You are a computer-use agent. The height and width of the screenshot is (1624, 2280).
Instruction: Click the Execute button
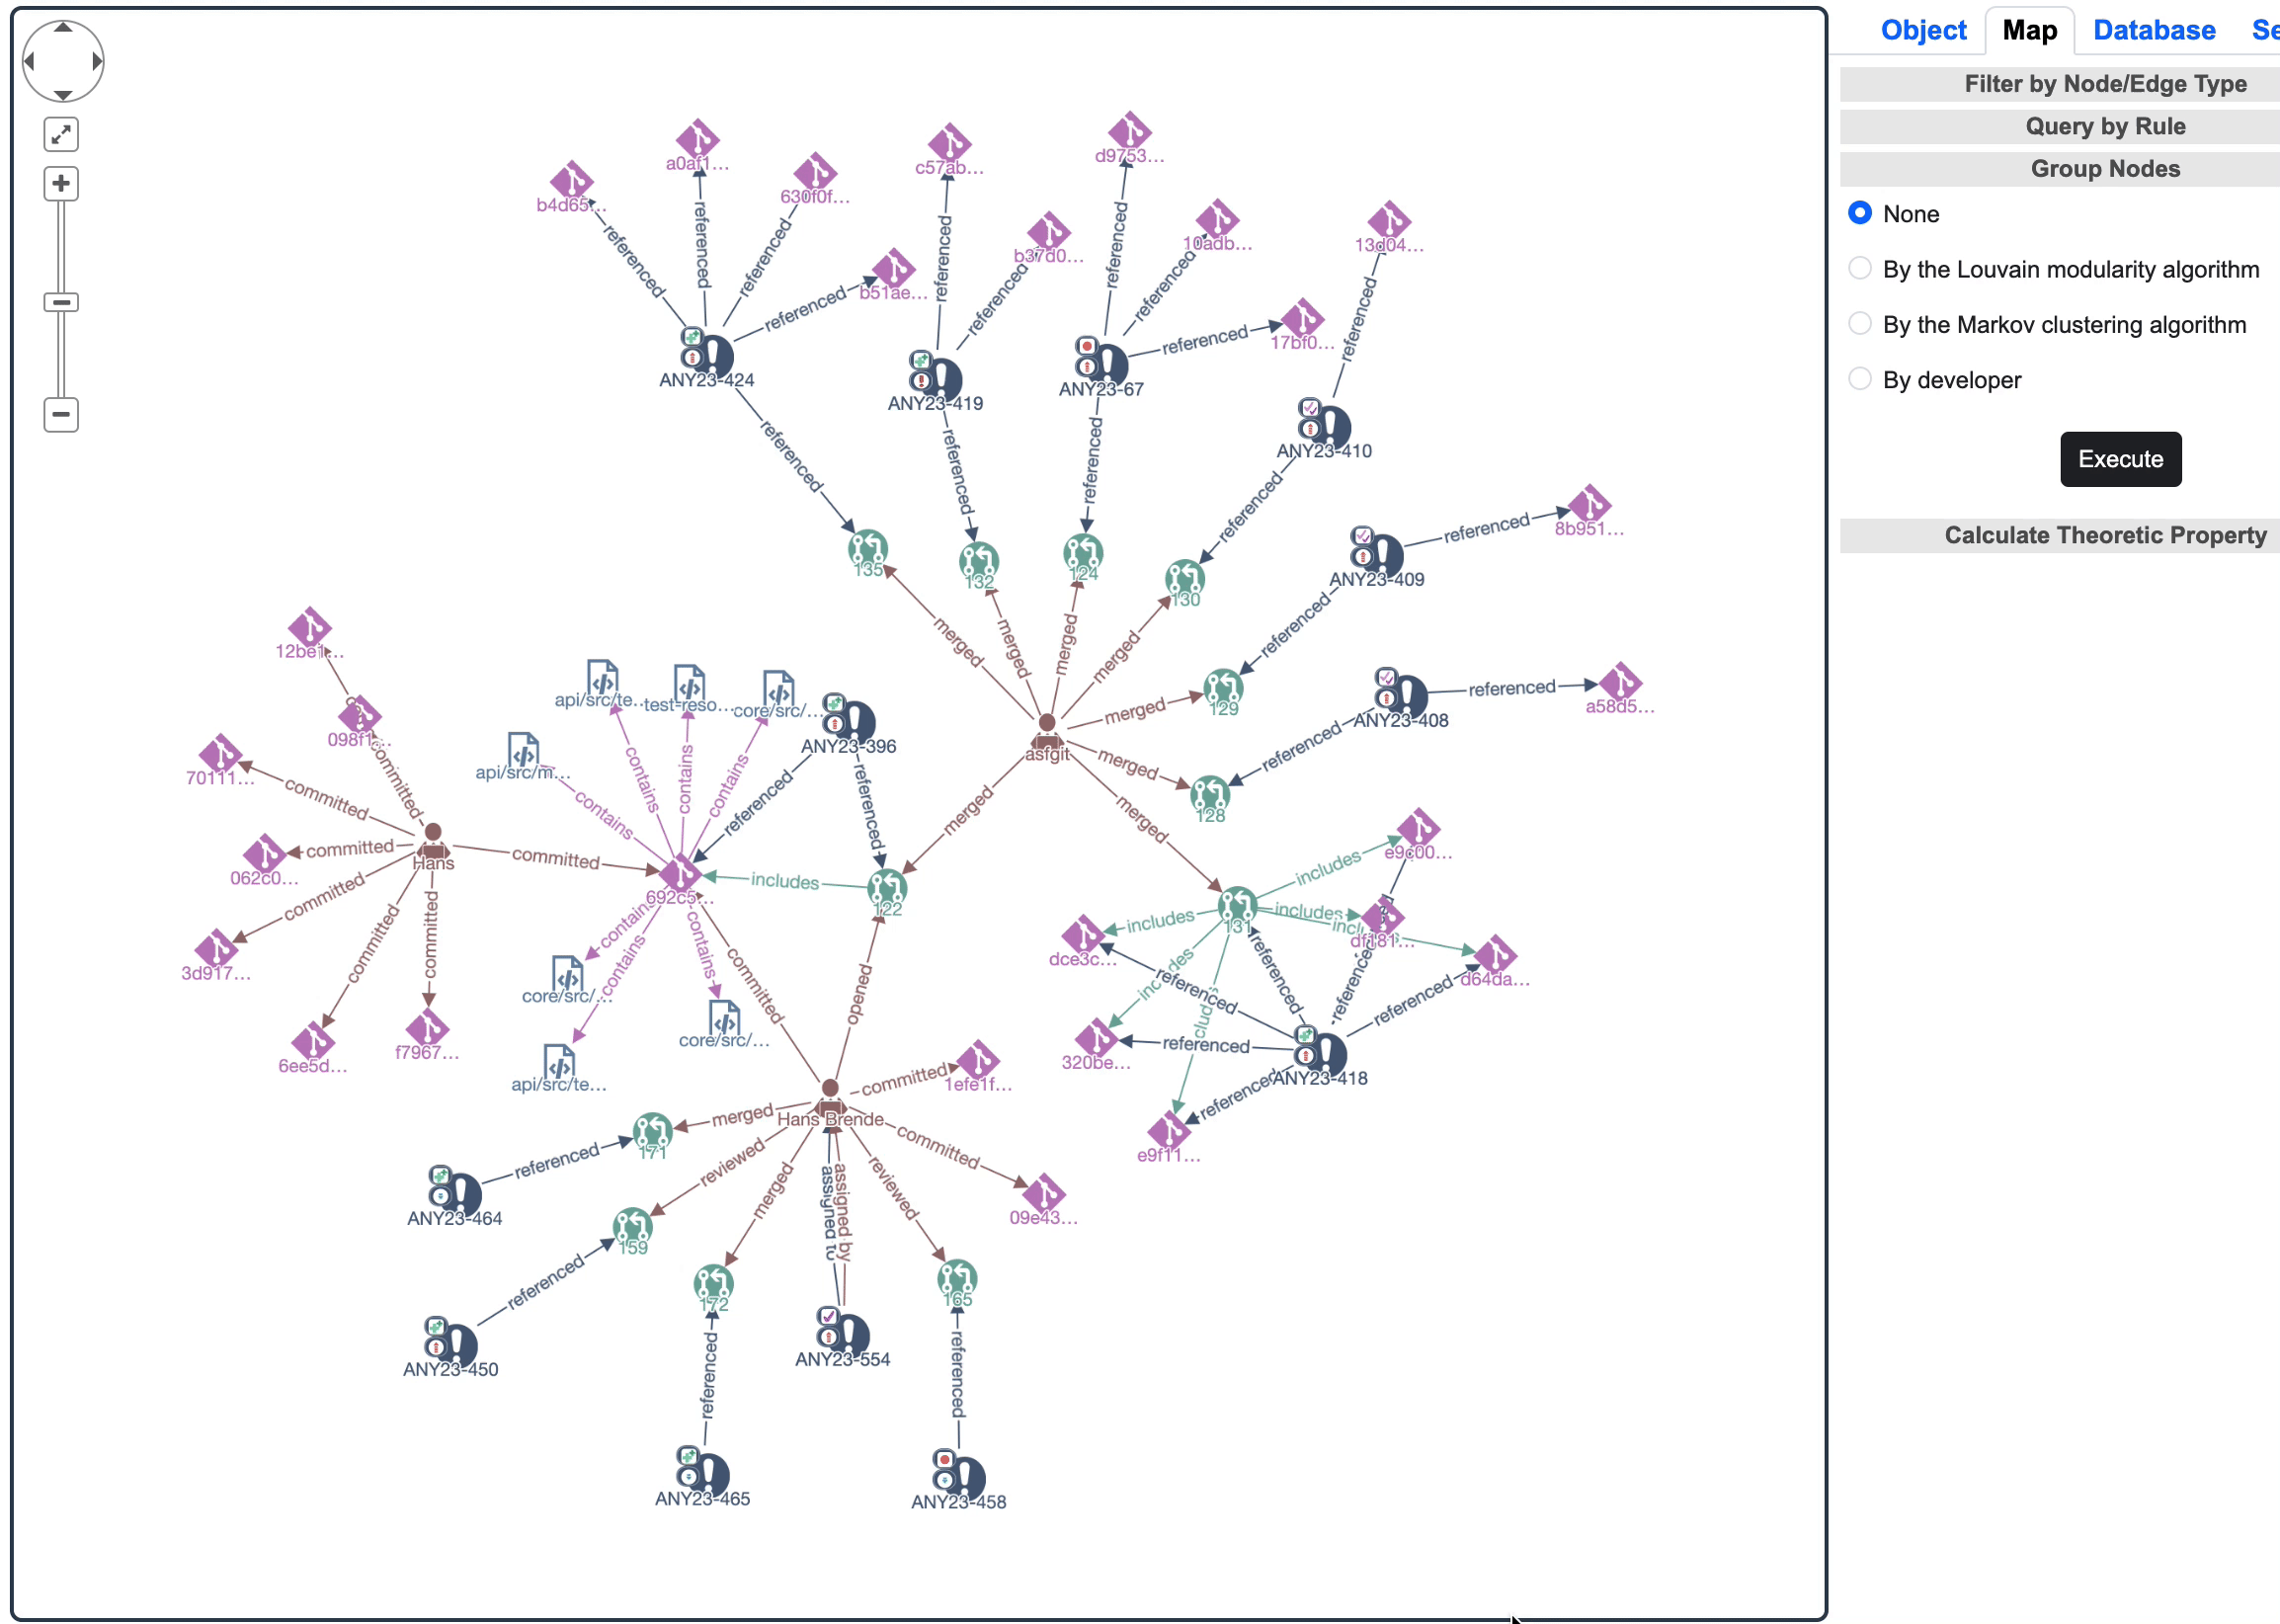tap(2120, 457)
